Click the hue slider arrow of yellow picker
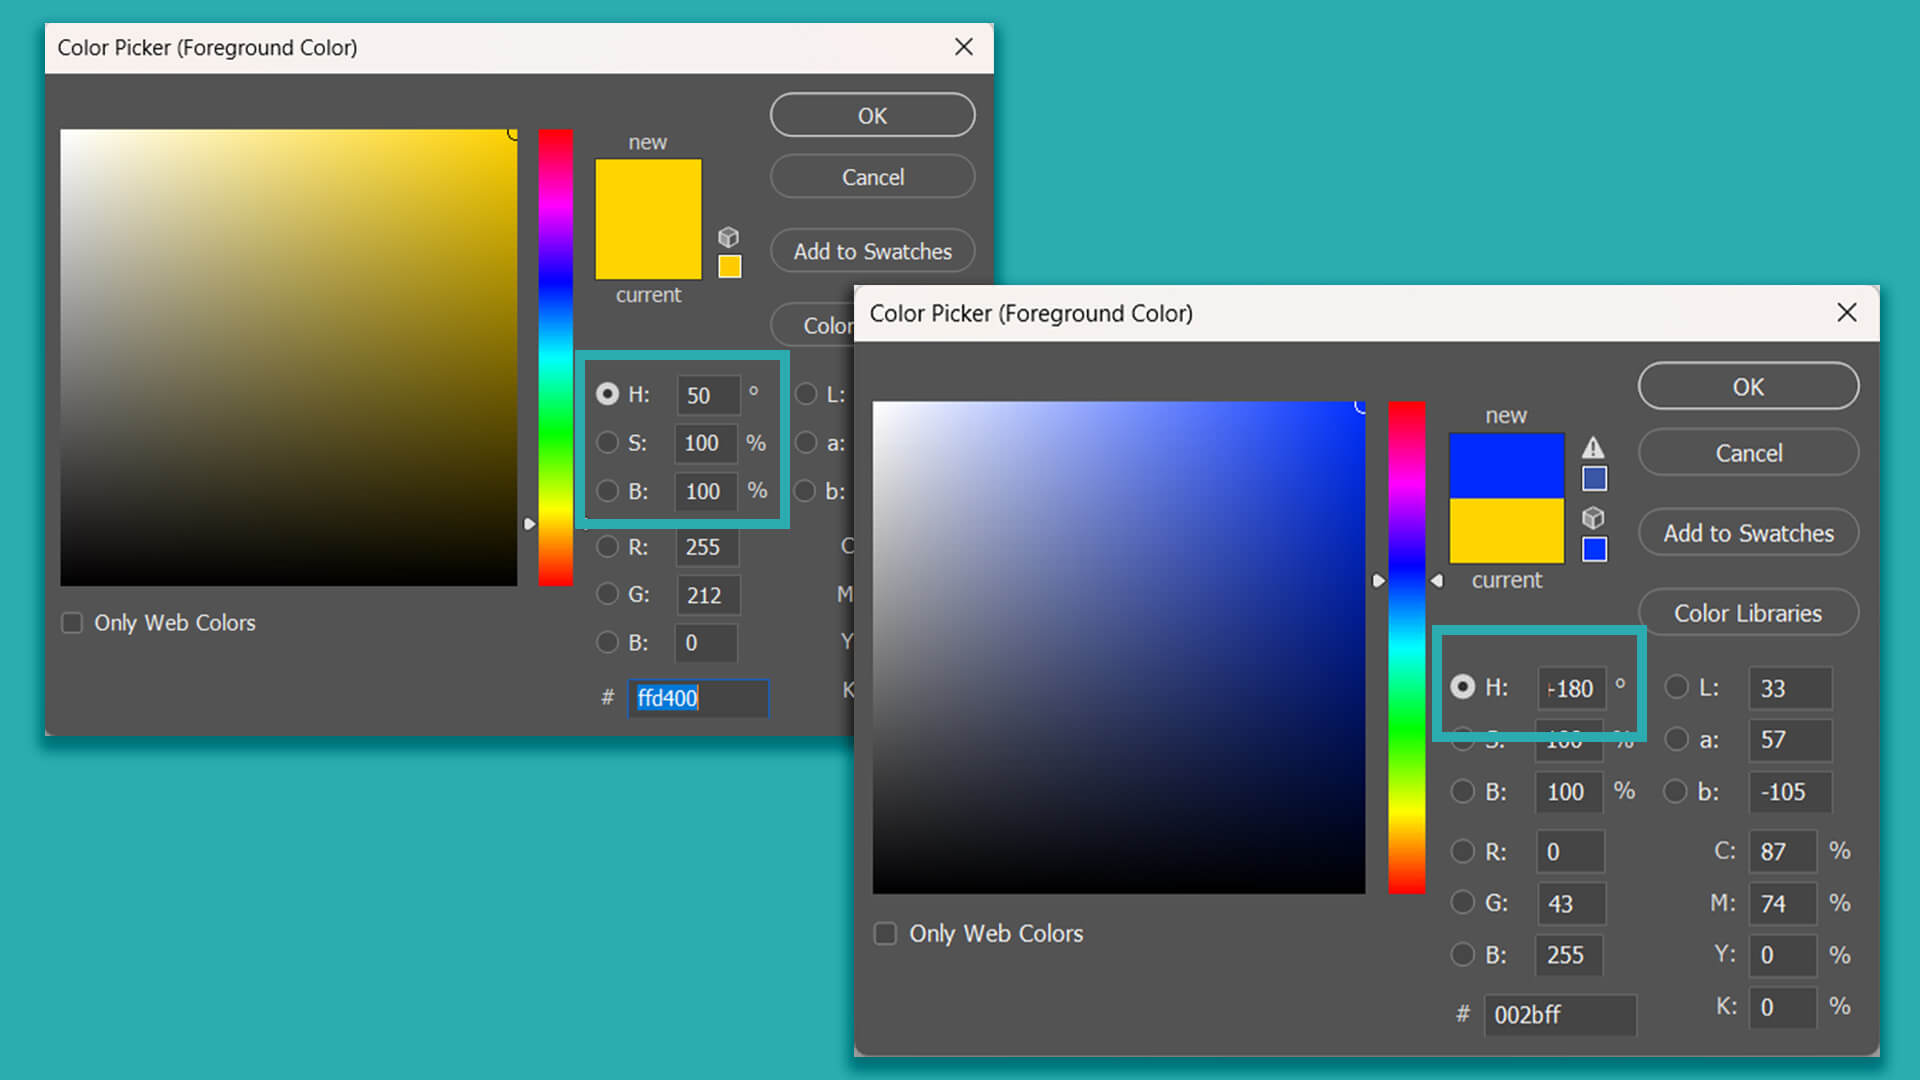Image resolution: width=1920 pixels, height=1080 pixels. tap(530, 524)
